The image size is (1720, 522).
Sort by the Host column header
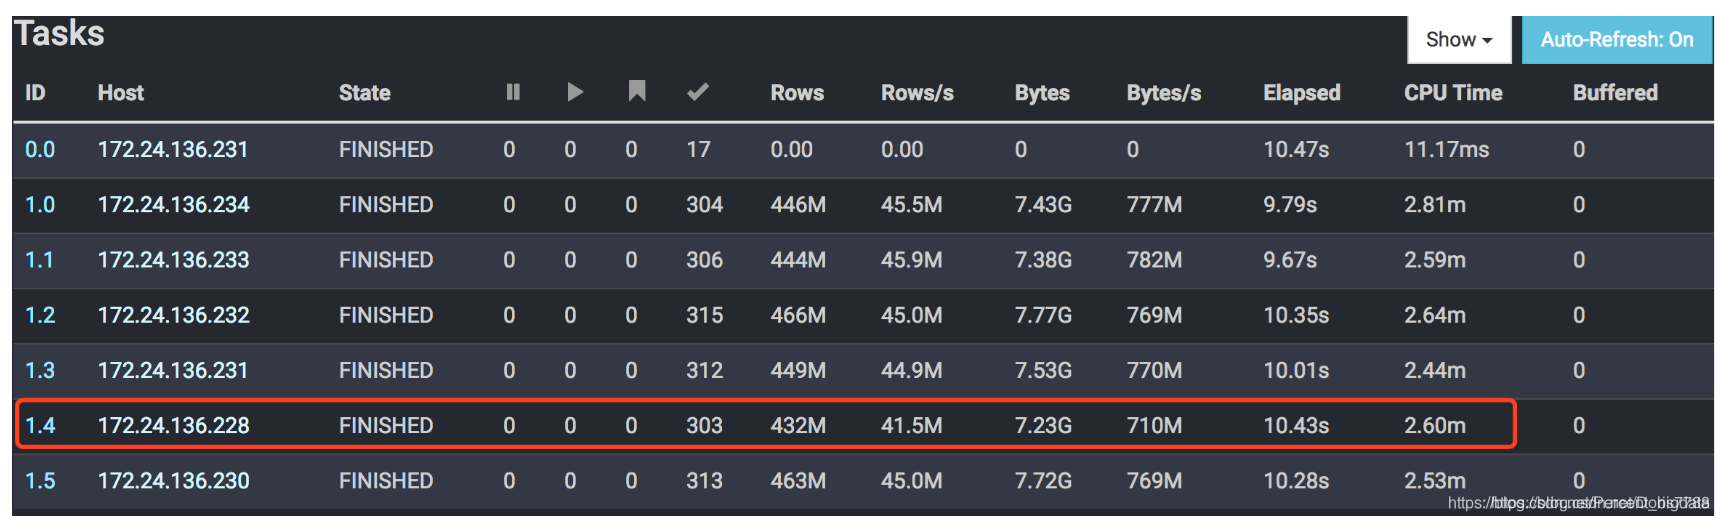coord(121,93)
